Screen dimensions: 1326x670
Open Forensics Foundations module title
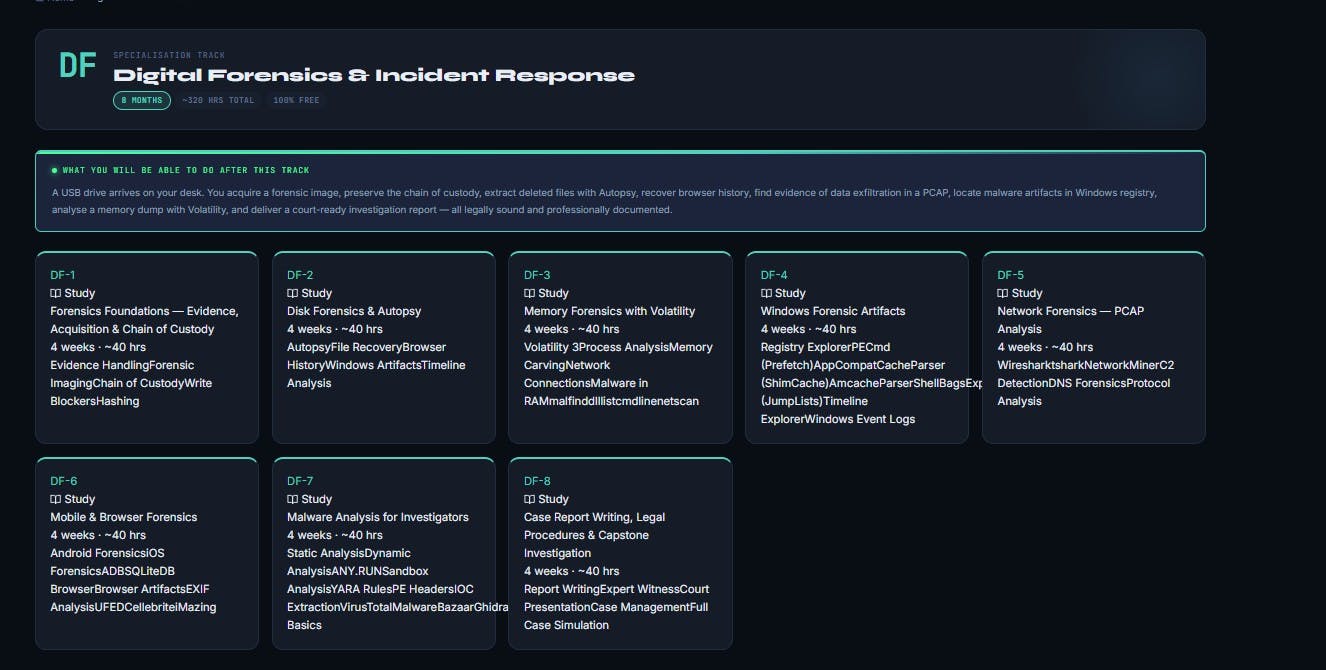coord(145,320)
